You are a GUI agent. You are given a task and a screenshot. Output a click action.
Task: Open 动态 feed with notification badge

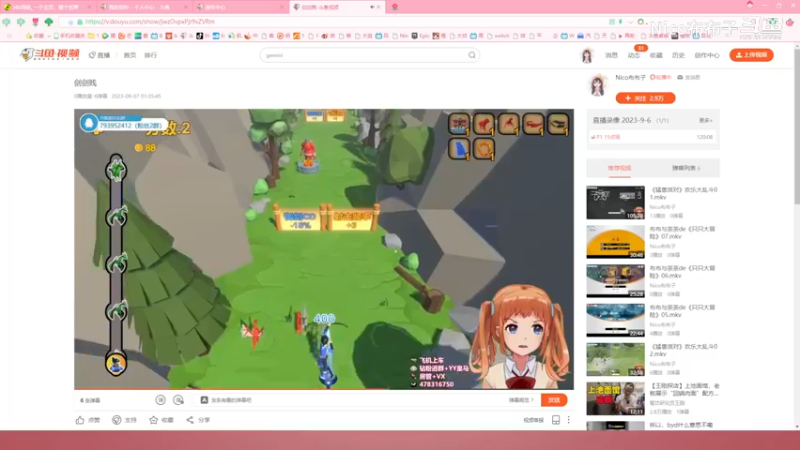point(634,55)
